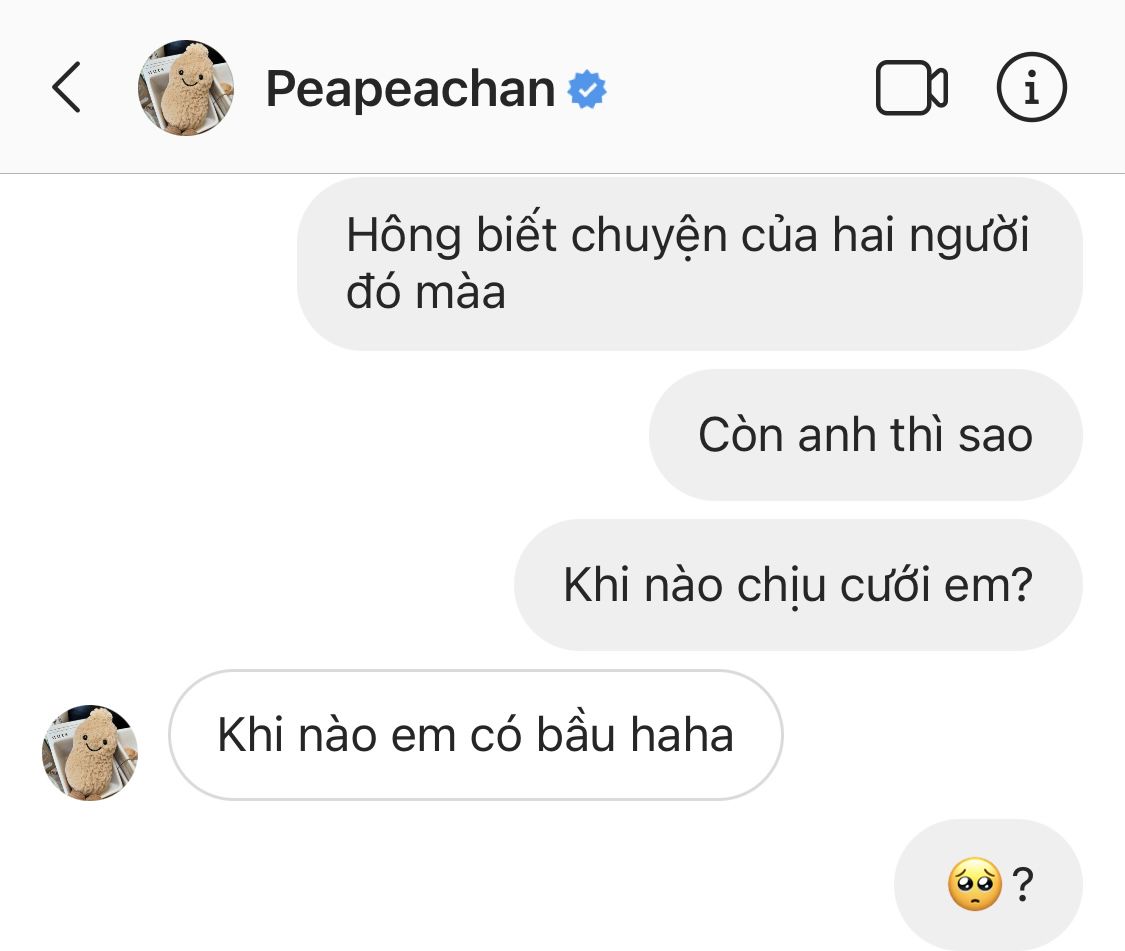Click the question mark after the emoji
The image size is (1125, 951).
pos(1022,884)
